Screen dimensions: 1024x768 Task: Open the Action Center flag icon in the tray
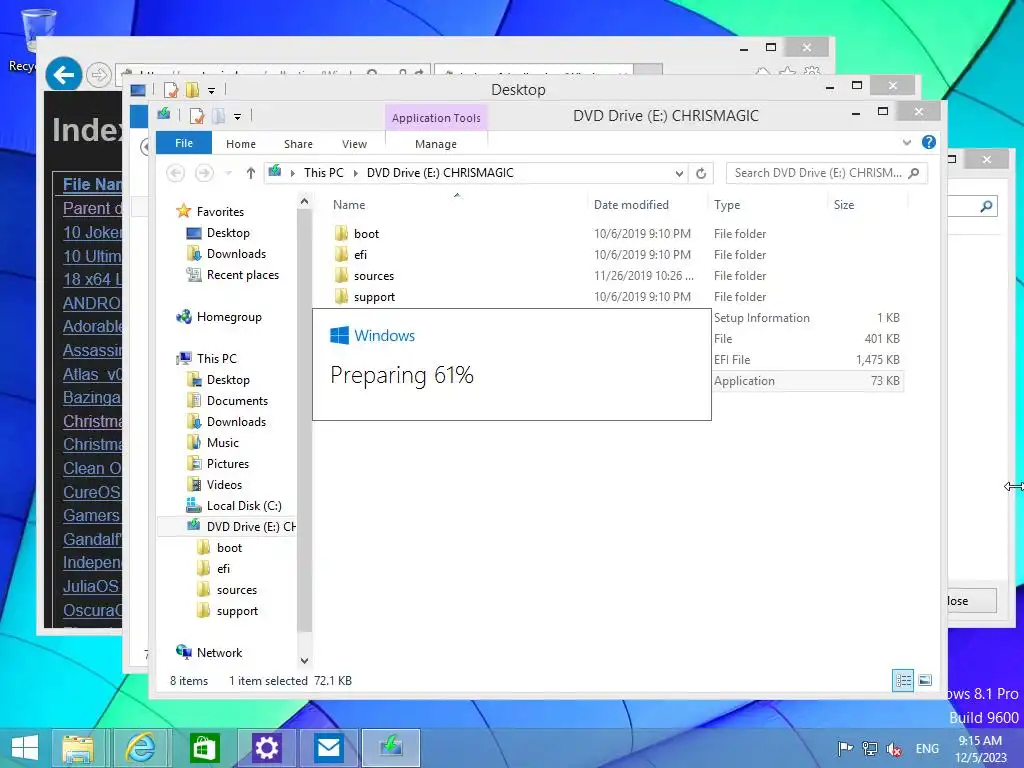(845, 748)
